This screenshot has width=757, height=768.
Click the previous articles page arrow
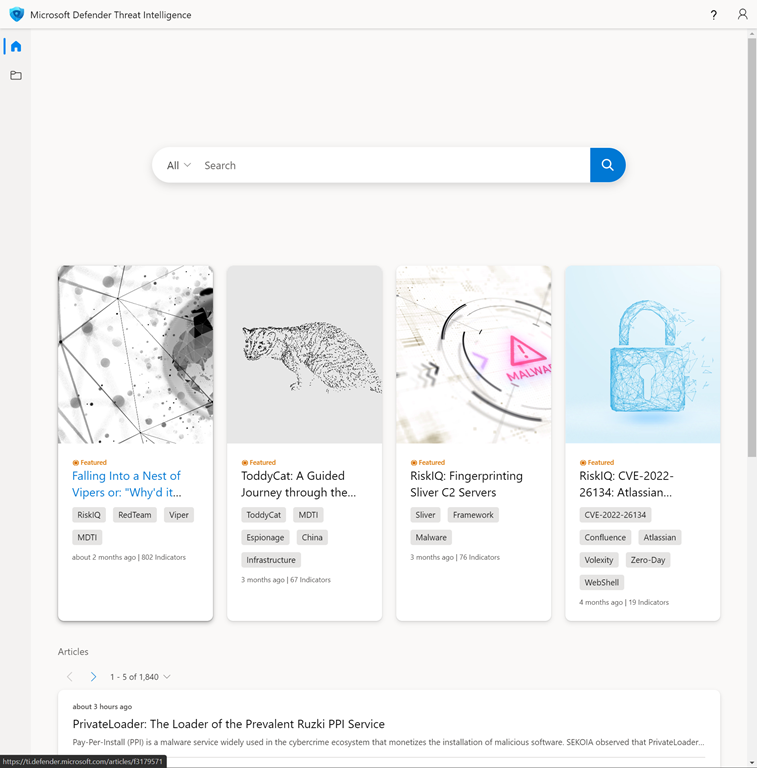pyautogui.click(x=69, y=677)
